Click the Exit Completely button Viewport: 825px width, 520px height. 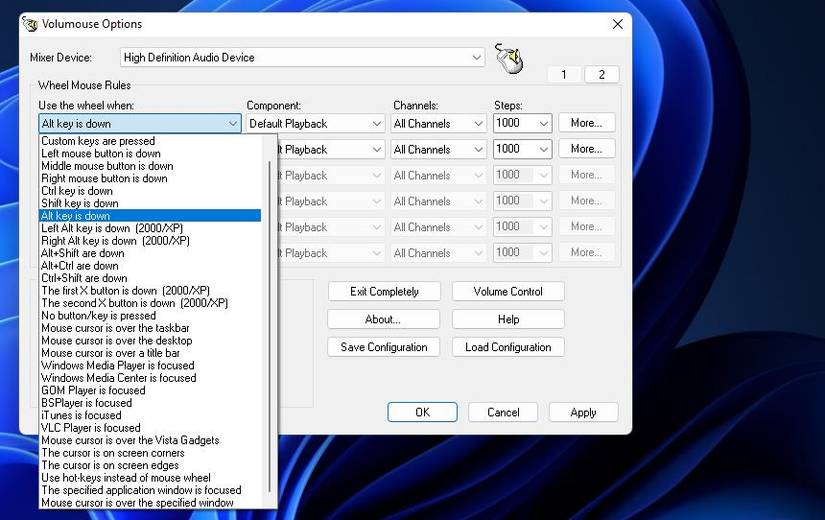384,292
